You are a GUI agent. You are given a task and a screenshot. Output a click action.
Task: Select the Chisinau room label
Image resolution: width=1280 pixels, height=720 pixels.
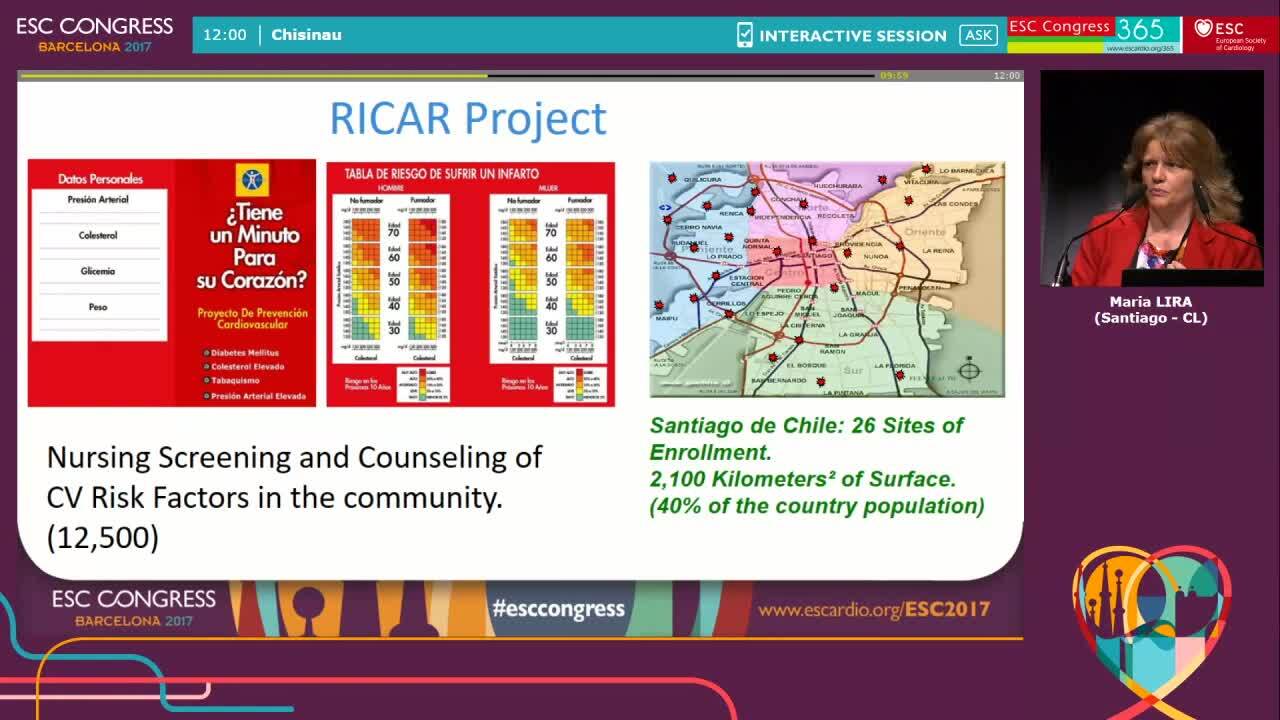tap(307, 35)
